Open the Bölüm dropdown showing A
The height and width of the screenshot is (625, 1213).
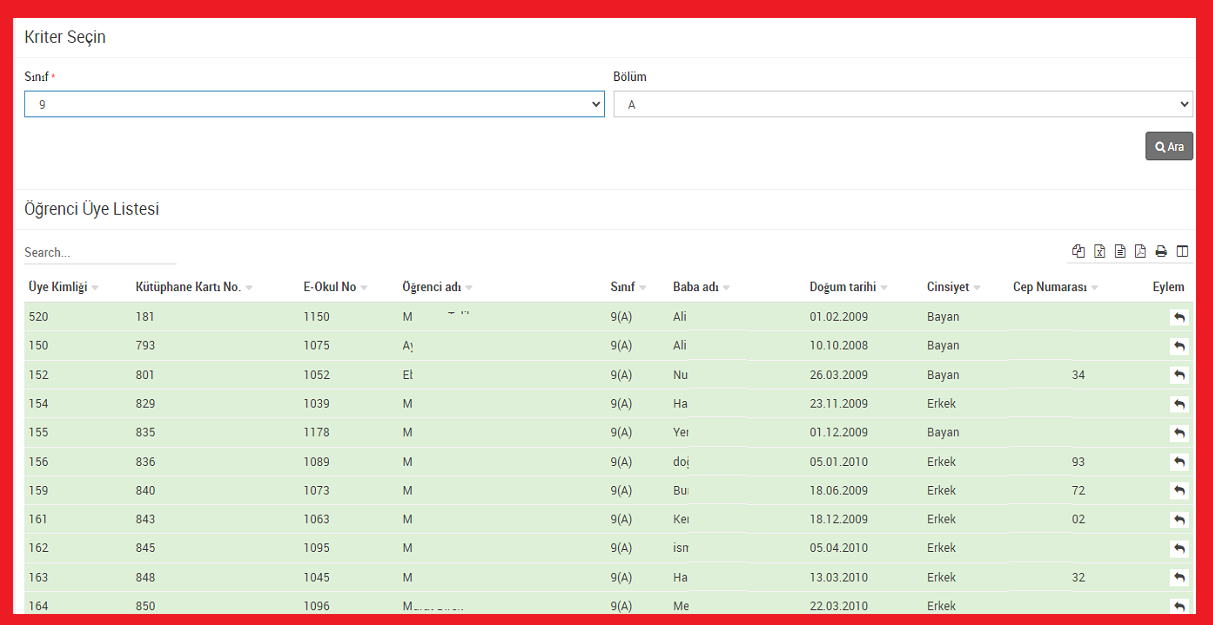coord(902,104)
